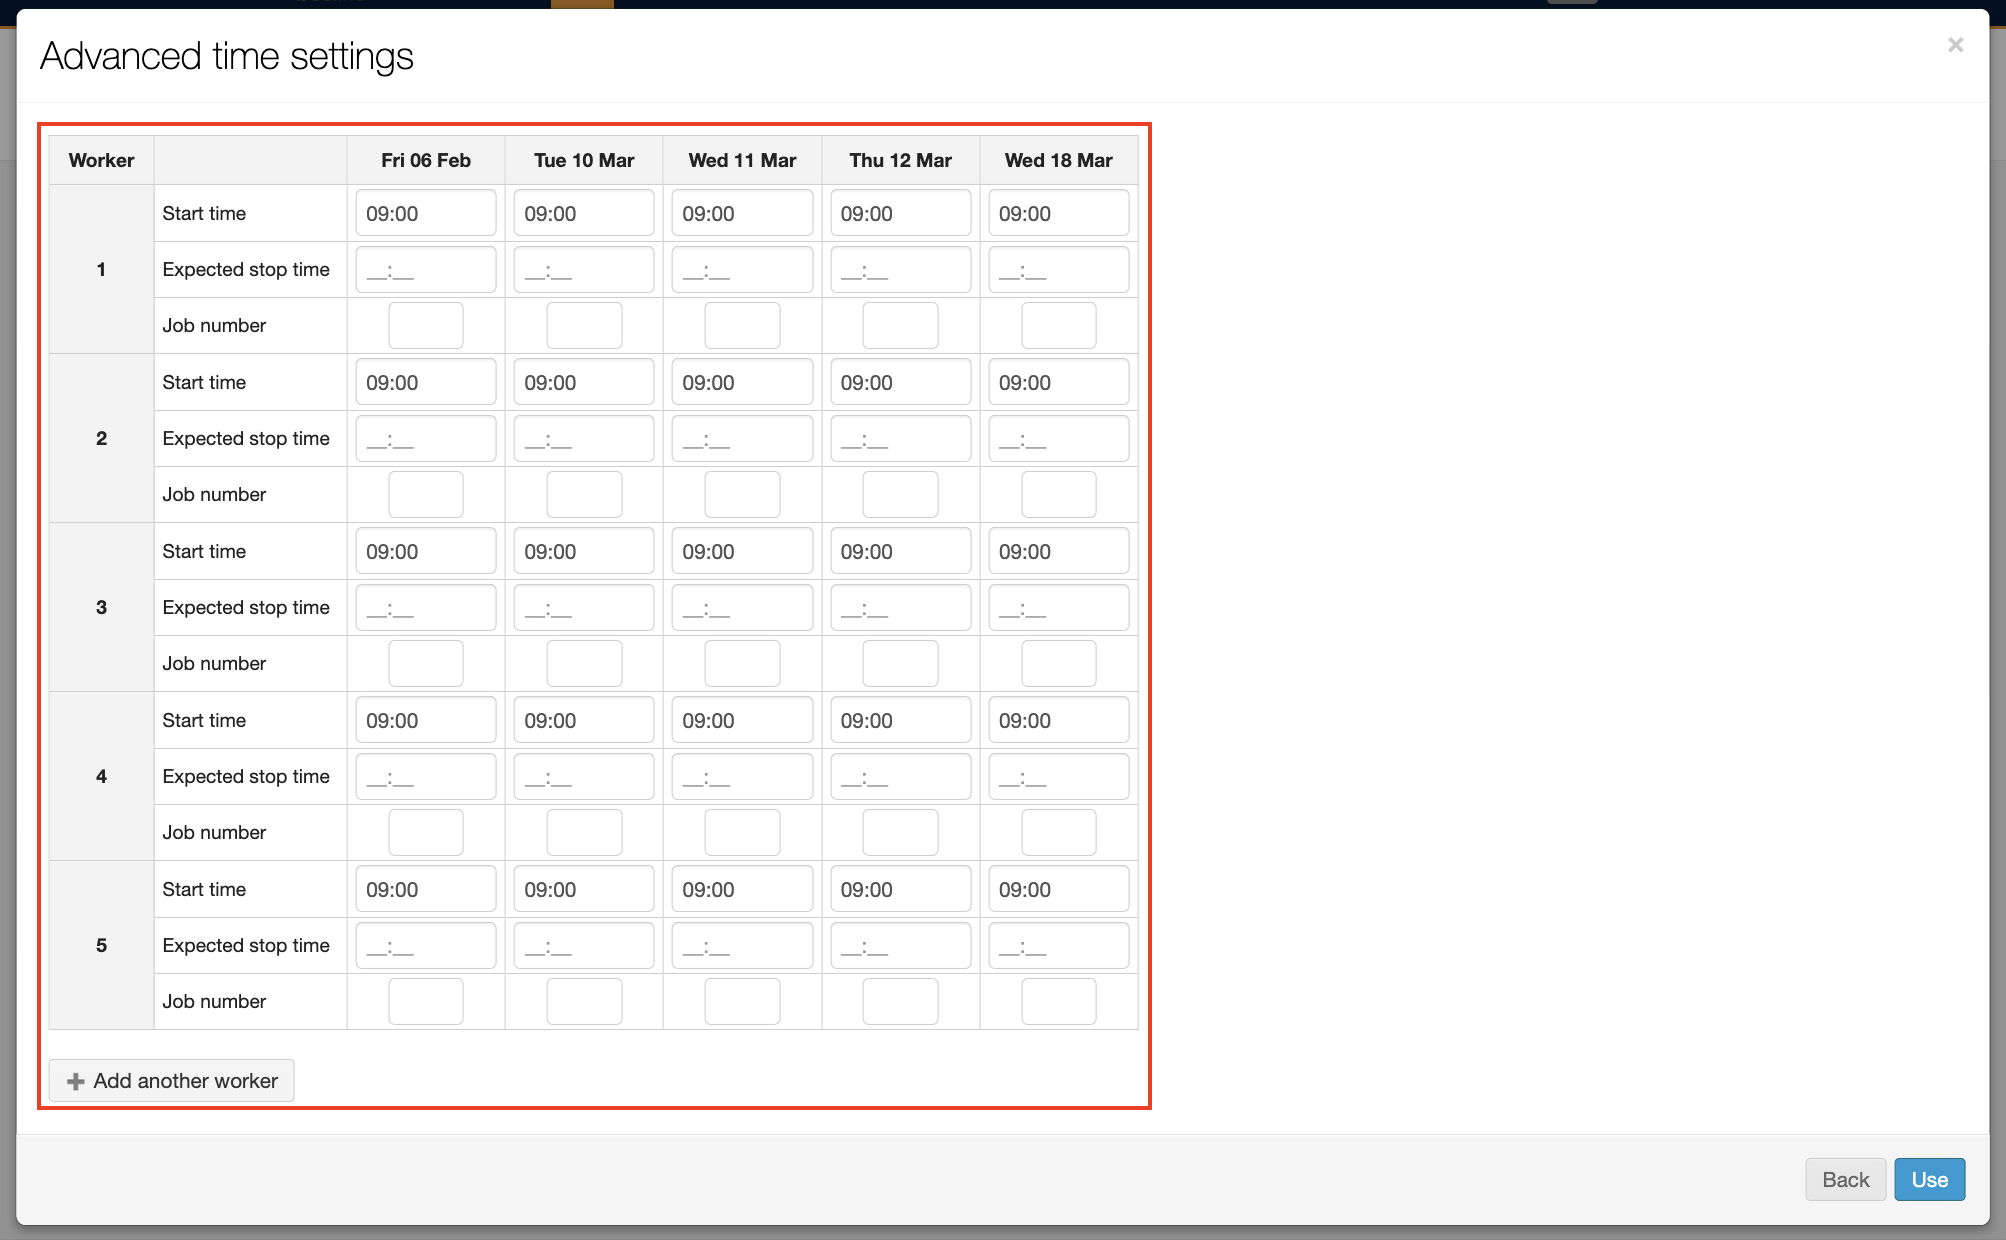Edit Worker 5's start time for Wed 11 Mar

[742, 888]
